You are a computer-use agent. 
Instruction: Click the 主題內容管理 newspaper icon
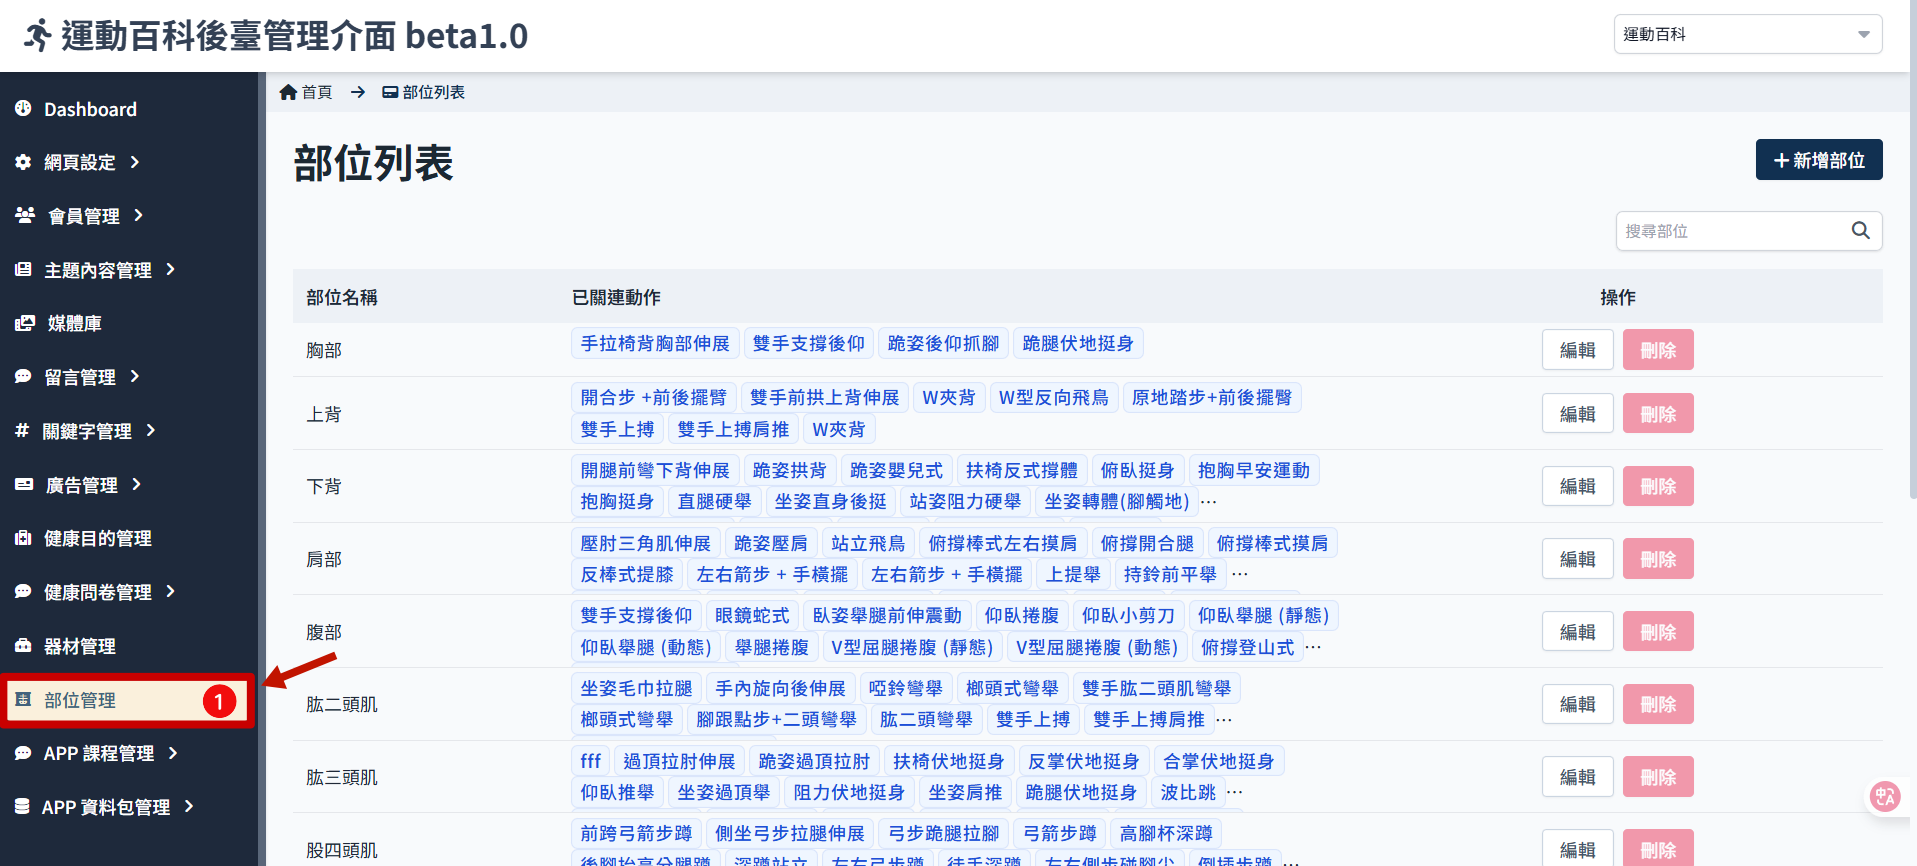coord(23,269)
